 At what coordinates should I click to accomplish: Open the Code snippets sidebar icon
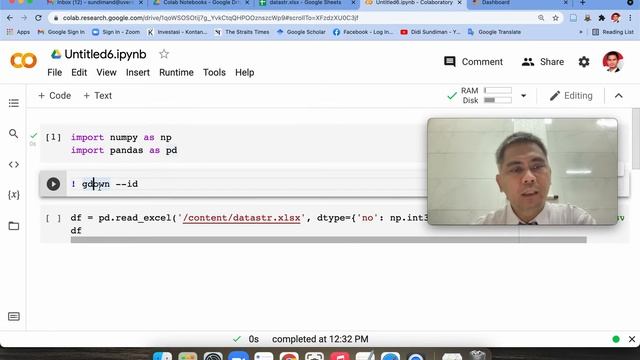[13, 164]
